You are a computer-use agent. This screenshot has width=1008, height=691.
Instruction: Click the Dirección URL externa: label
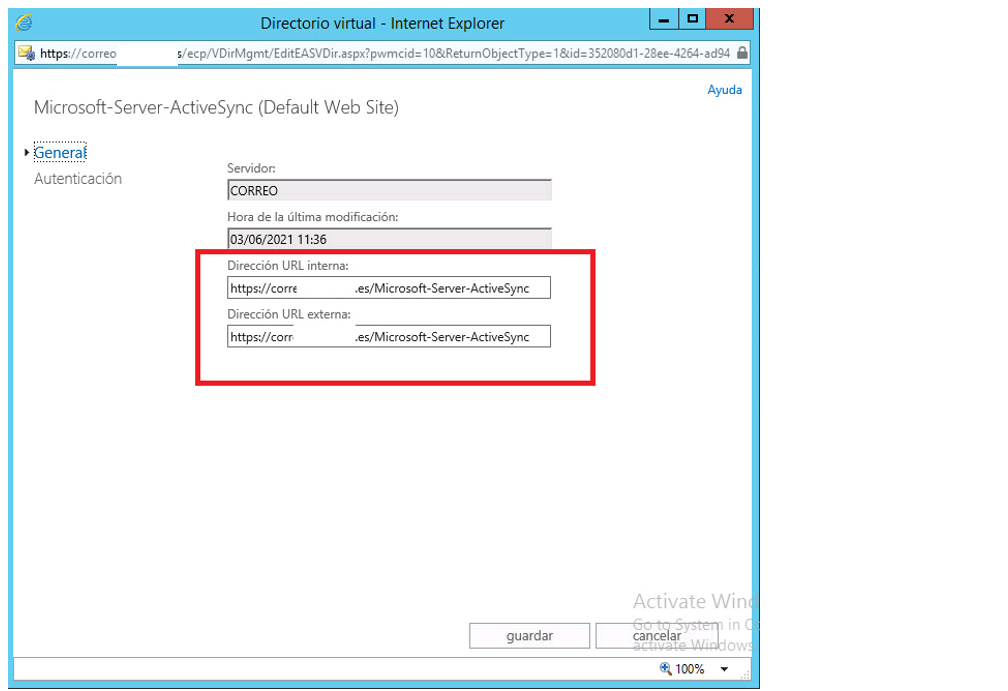pos(289,314)
